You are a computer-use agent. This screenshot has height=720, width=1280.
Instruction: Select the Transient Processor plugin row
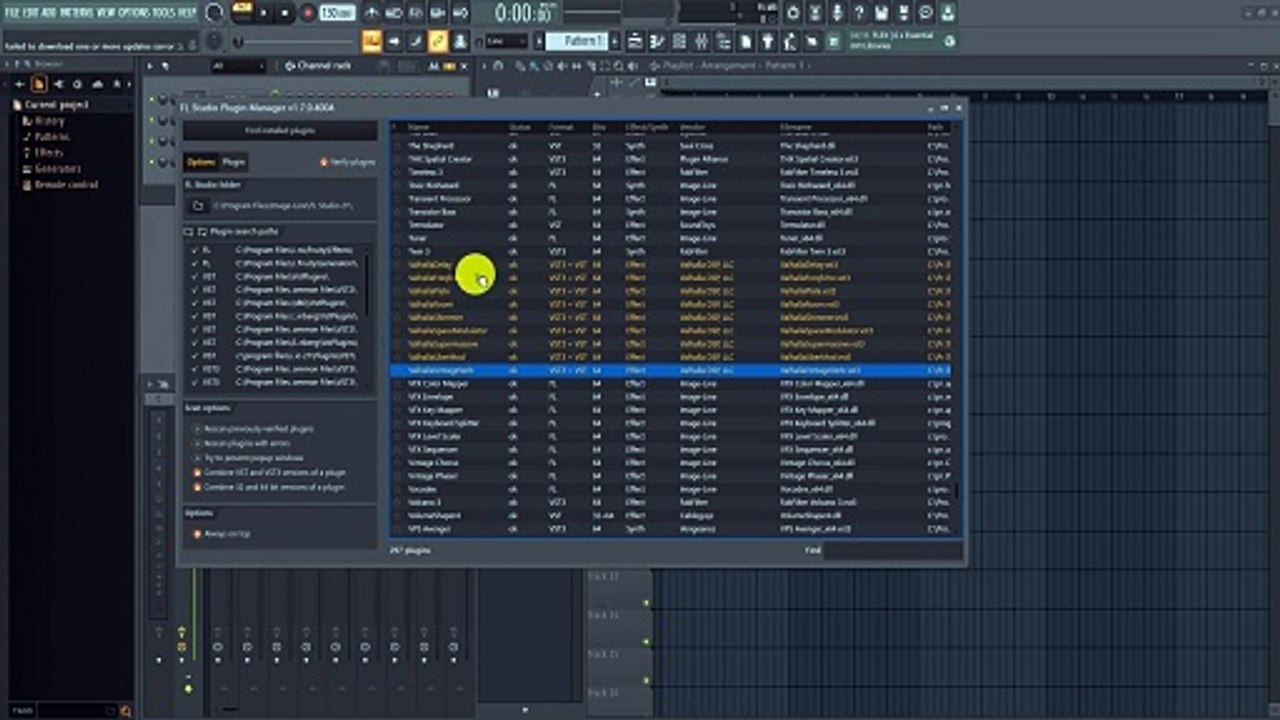670,199
